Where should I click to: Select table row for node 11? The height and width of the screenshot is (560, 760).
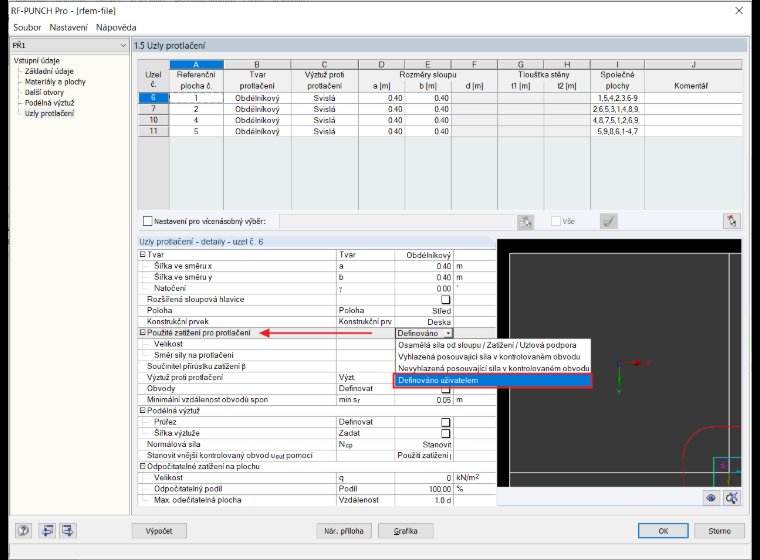pyautogui.click(x=153, y=131)
